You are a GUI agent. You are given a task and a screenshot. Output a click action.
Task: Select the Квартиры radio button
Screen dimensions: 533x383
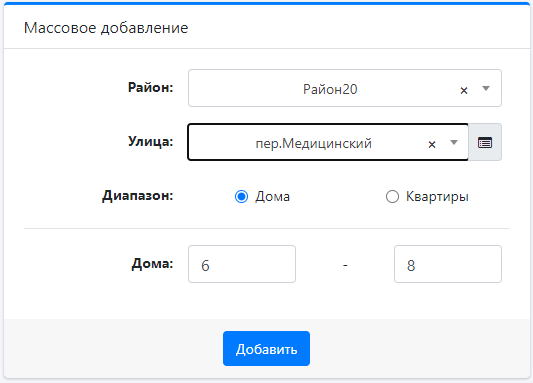(392, 196)
